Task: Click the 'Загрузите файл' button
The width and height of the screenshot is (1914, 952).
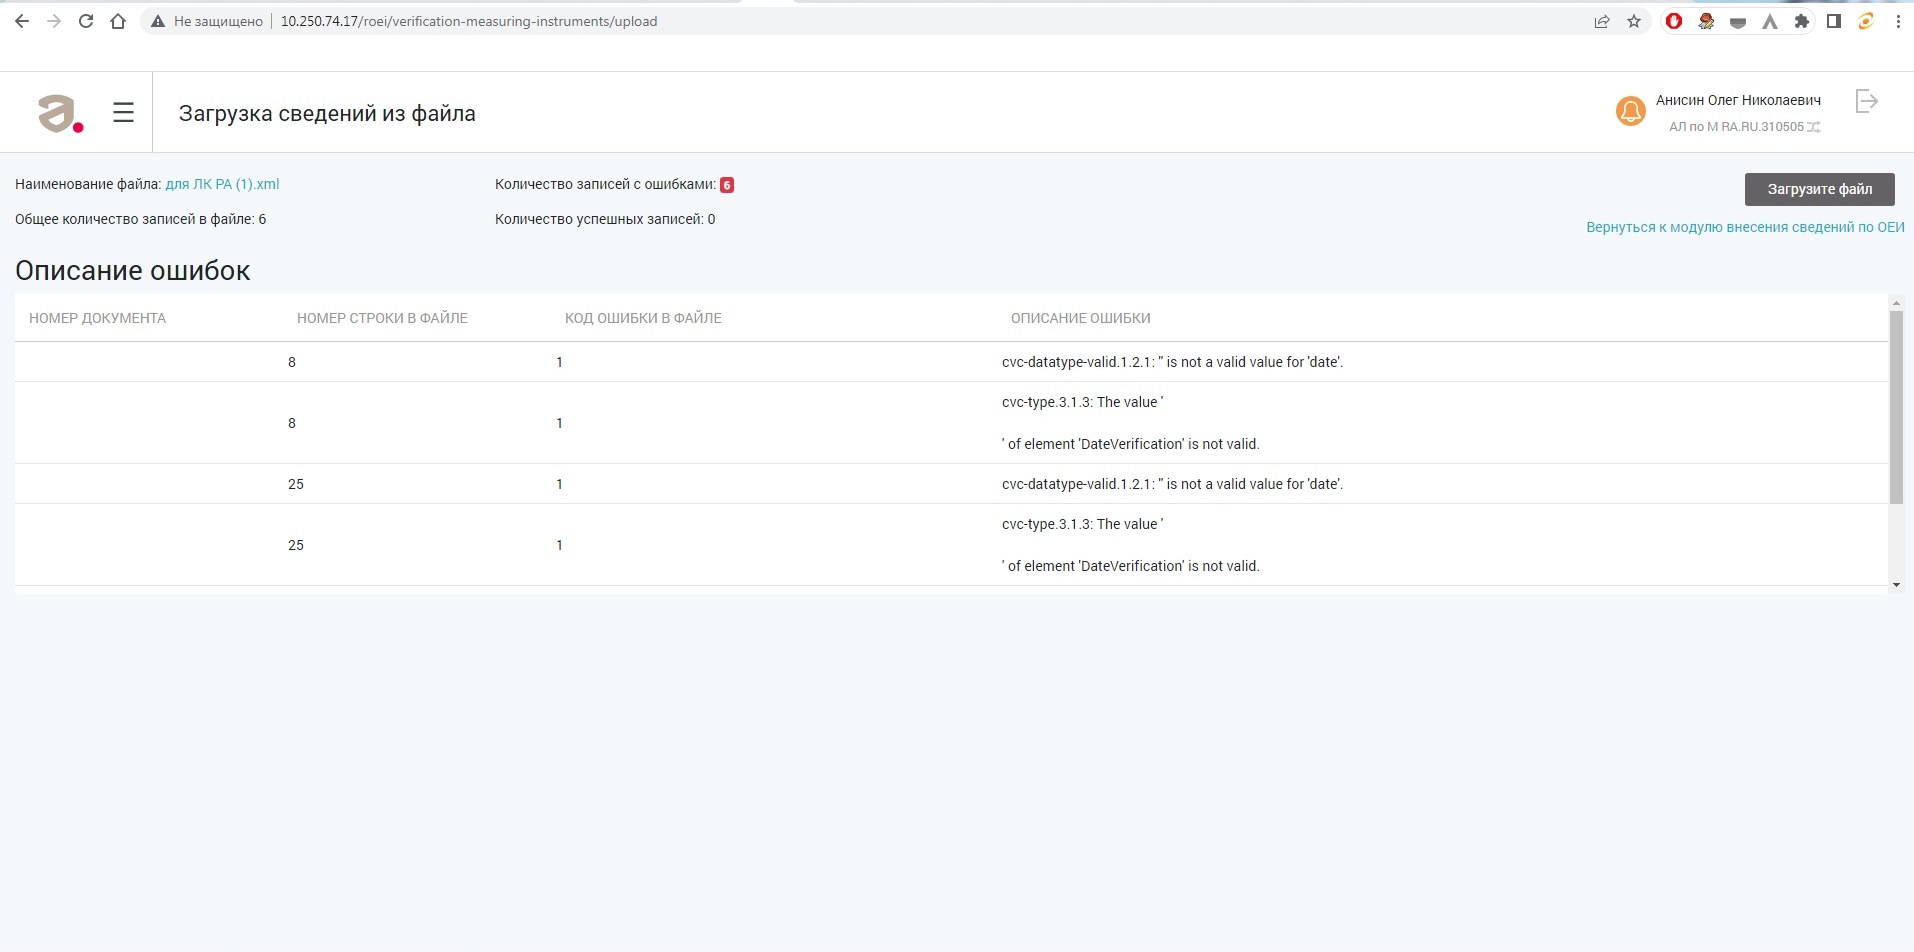Action: (1819, 189)
